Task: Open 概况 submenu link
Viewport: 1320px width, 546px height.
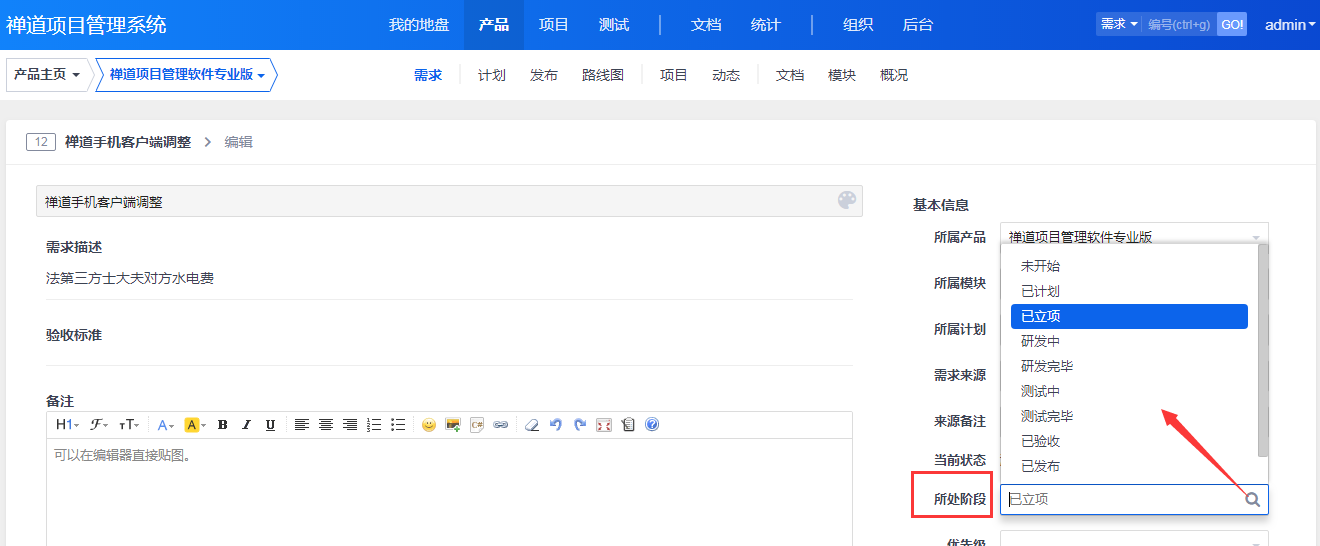Action: (894, 75)
